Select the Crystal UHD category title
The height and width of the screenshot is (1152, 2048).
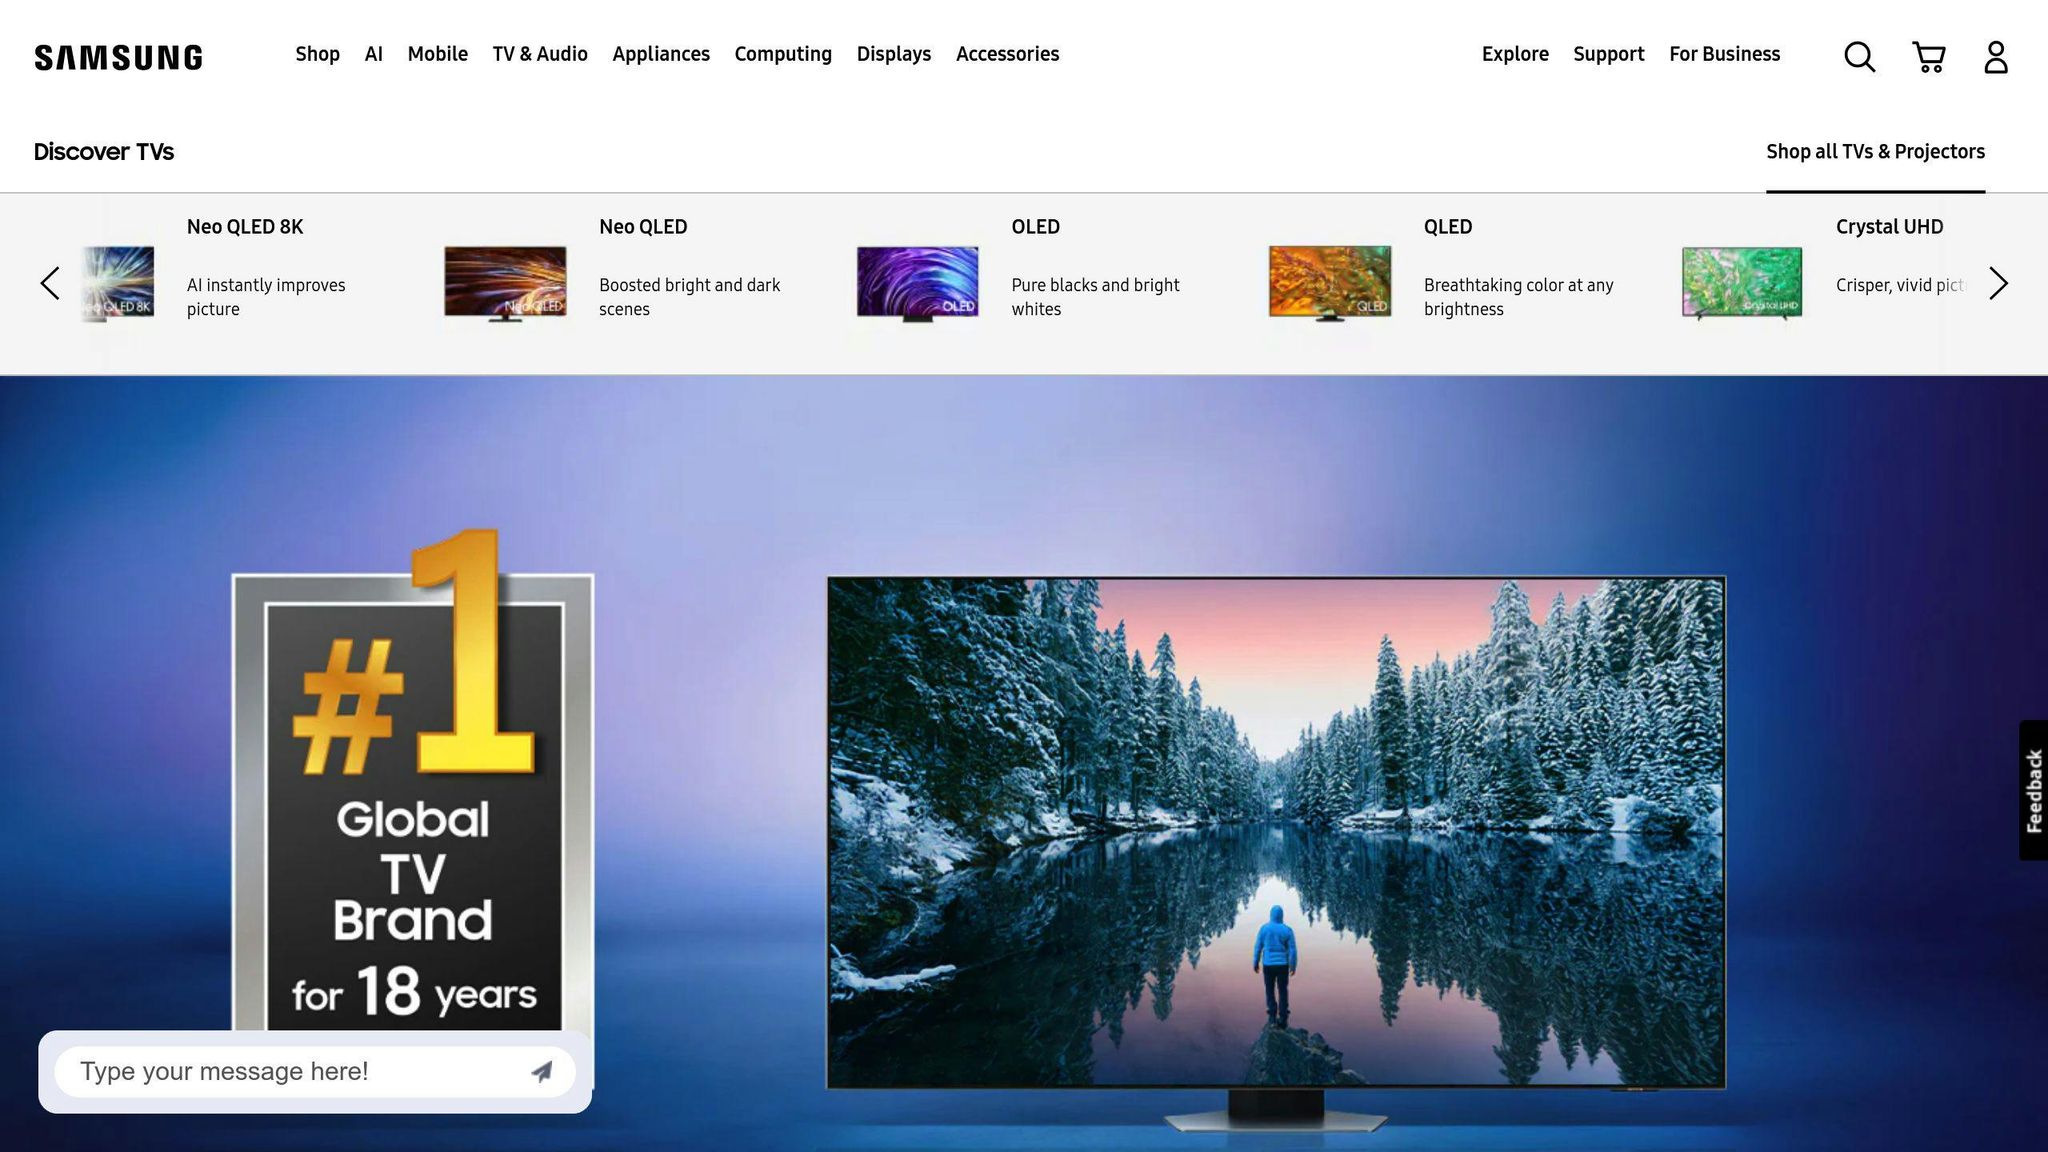1889,227
